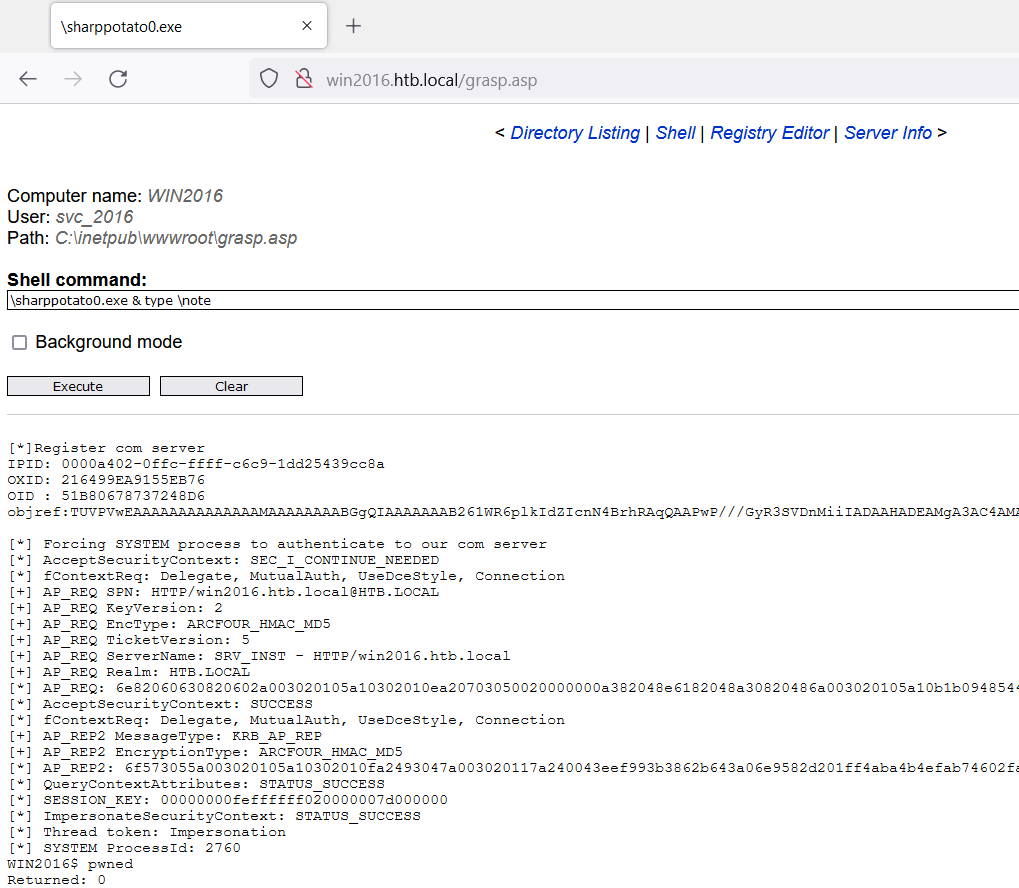Click the AP_REQ SPN line
Image resolution: width=1019 pixels, height=888 pixels.
click(x=224, y=592)
